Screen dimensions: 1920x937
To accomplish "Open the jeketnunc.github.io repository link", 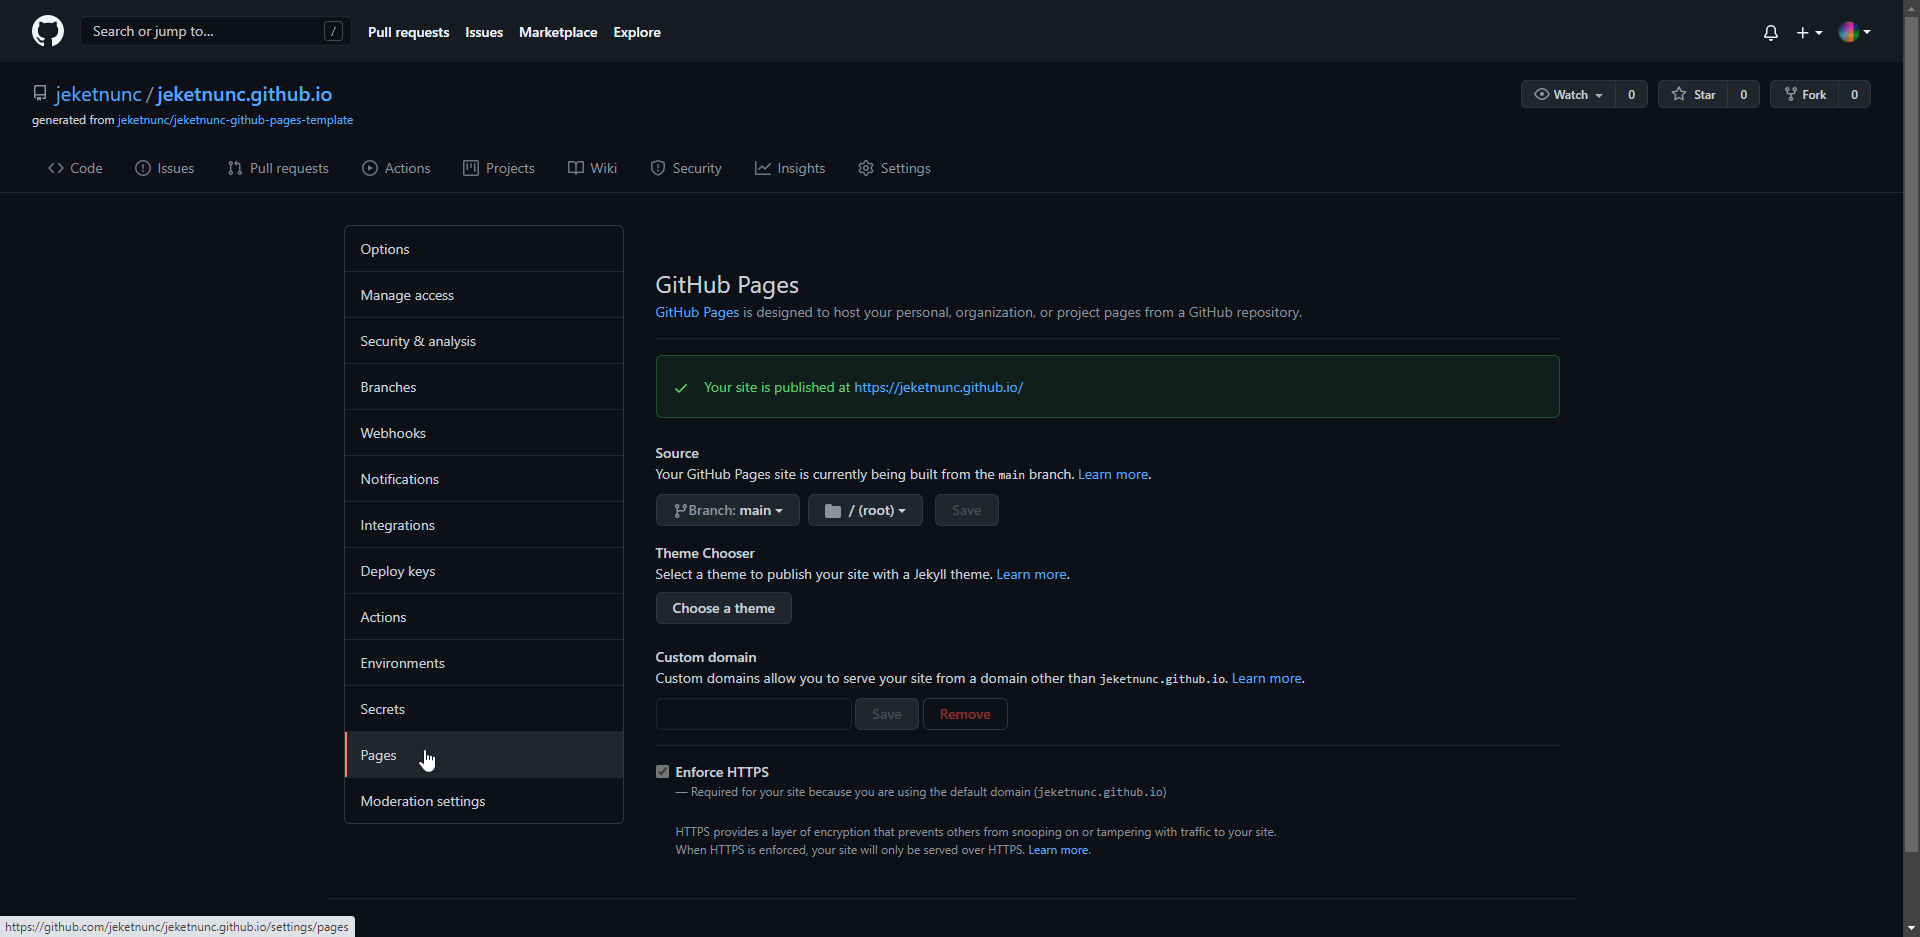I will pos(244,94).
